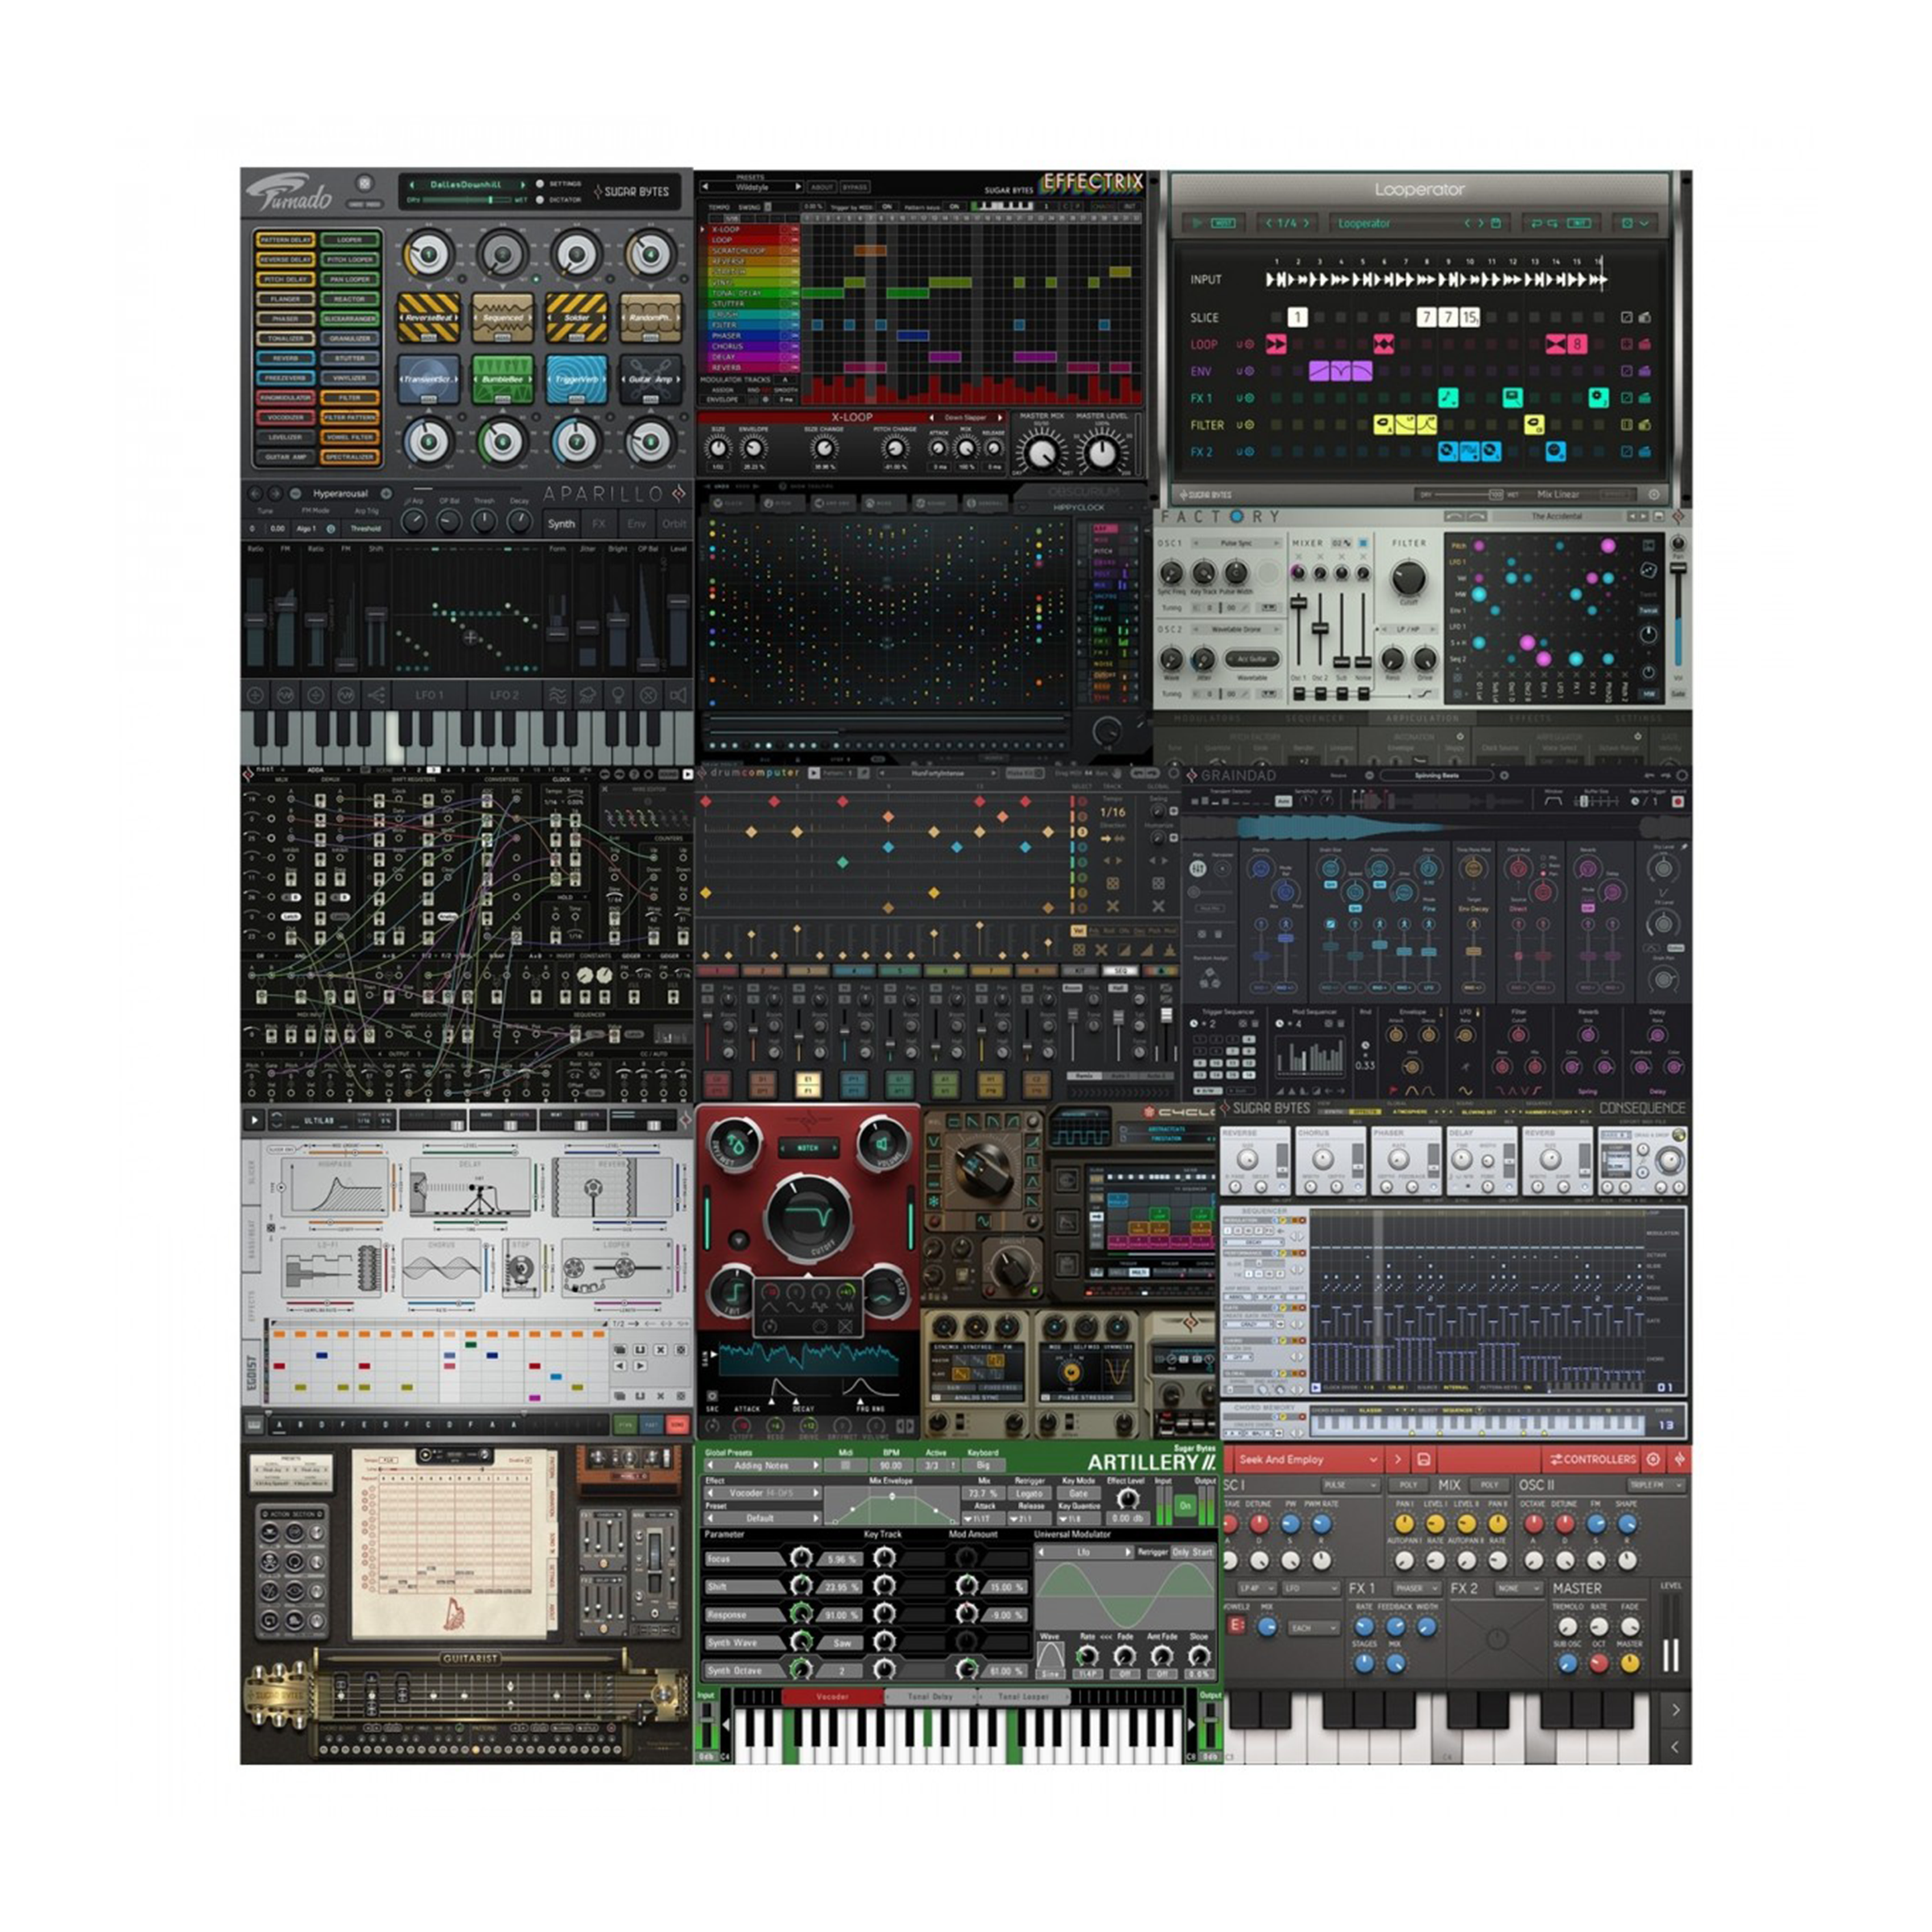Click the BYPASS button in Effectrix

click(x=854, y=187)
